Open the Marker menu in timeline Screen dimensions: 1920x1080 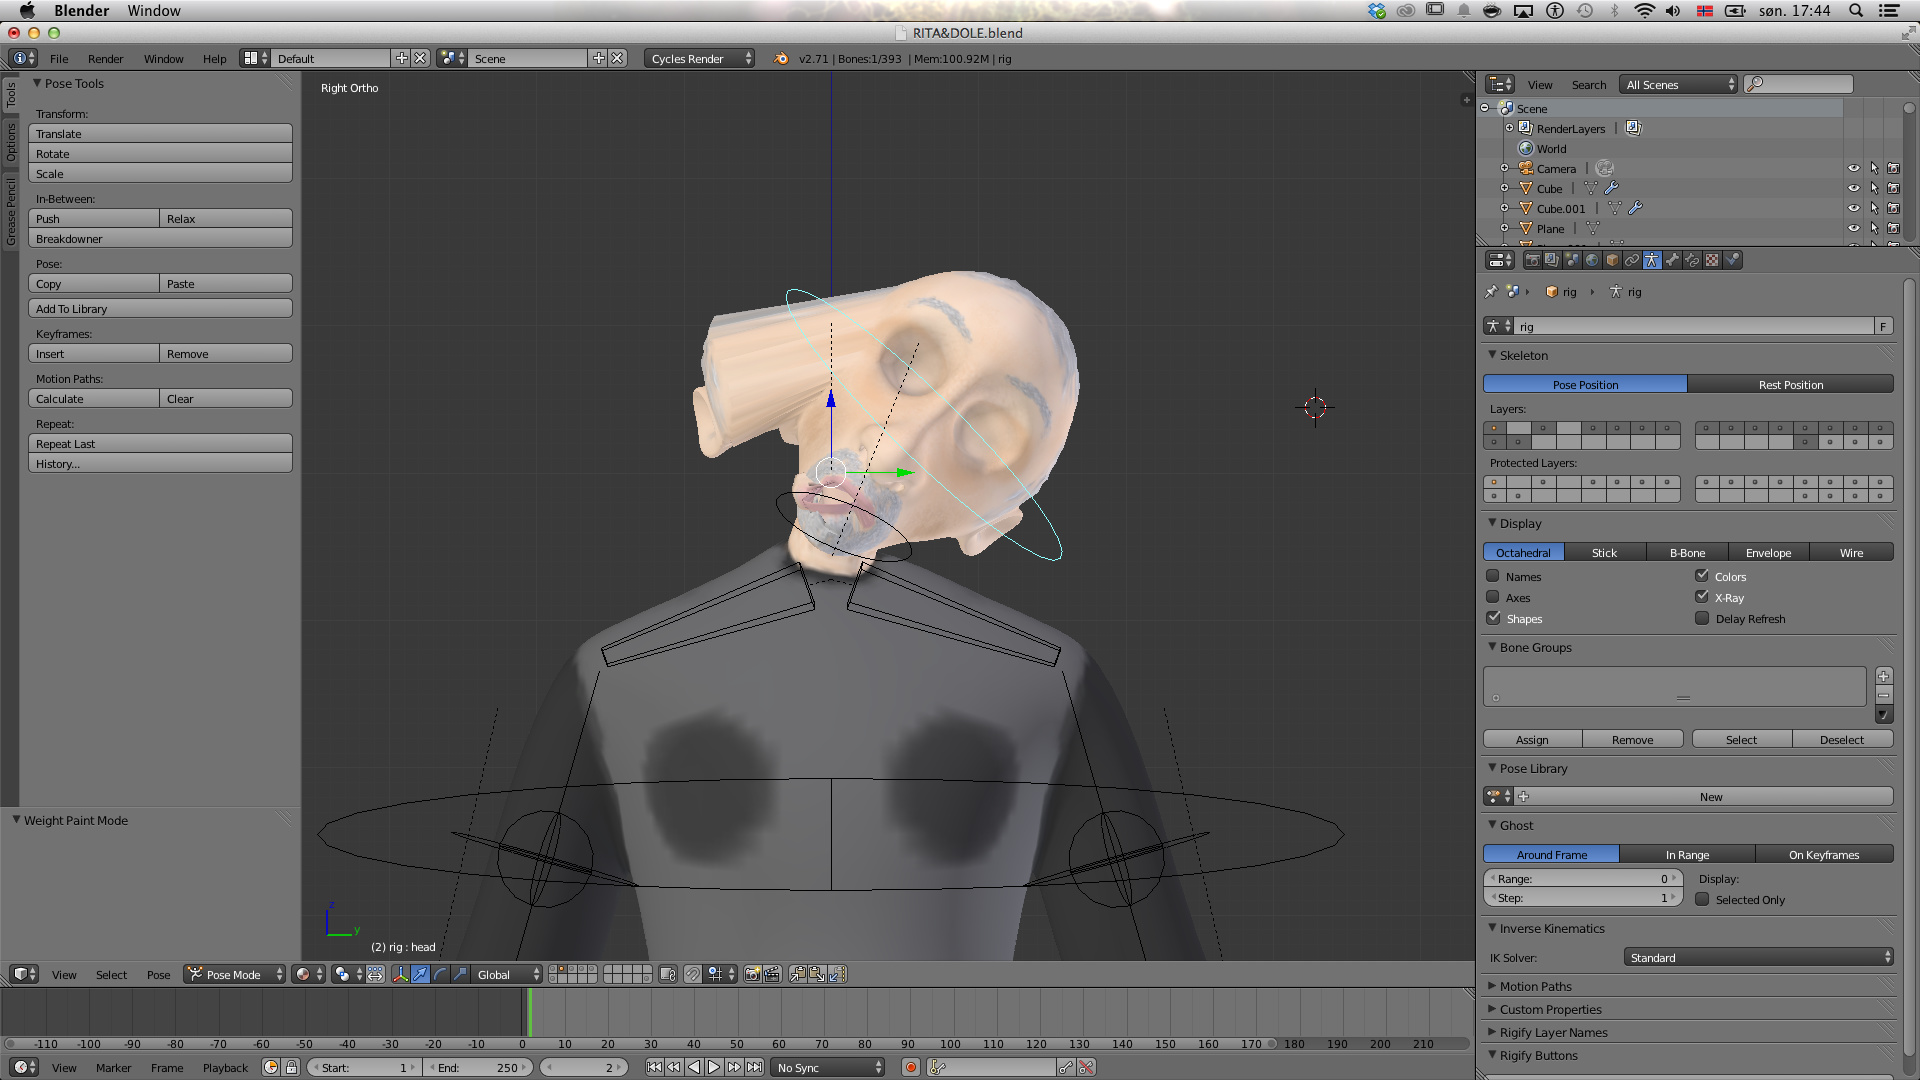pos(113,1068)
